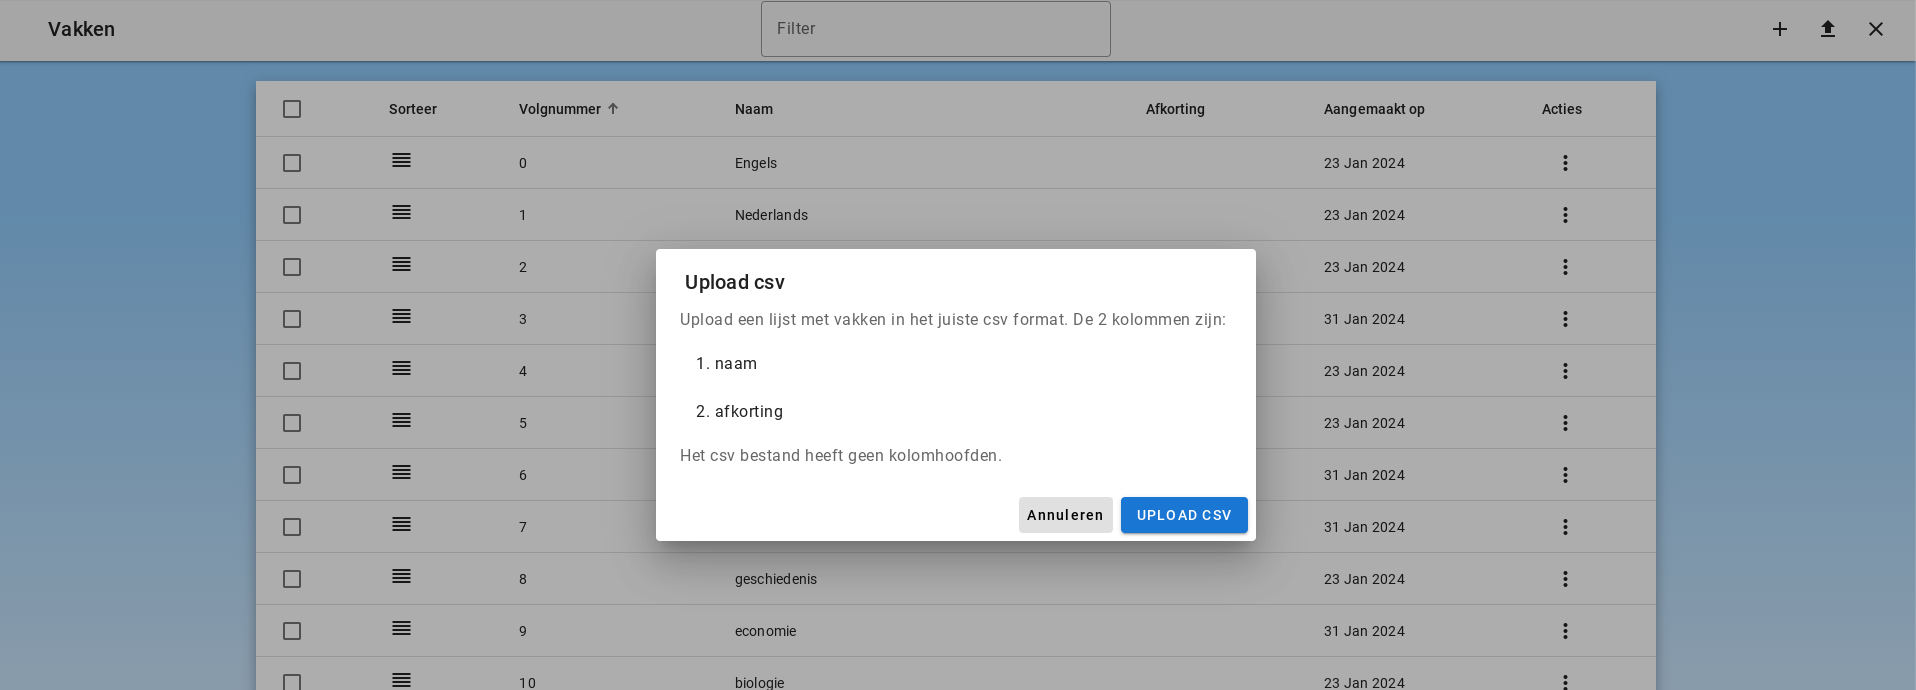Click into the Filter input field
This screenshot has height=690, width=1916.
[x=935, y=29]
